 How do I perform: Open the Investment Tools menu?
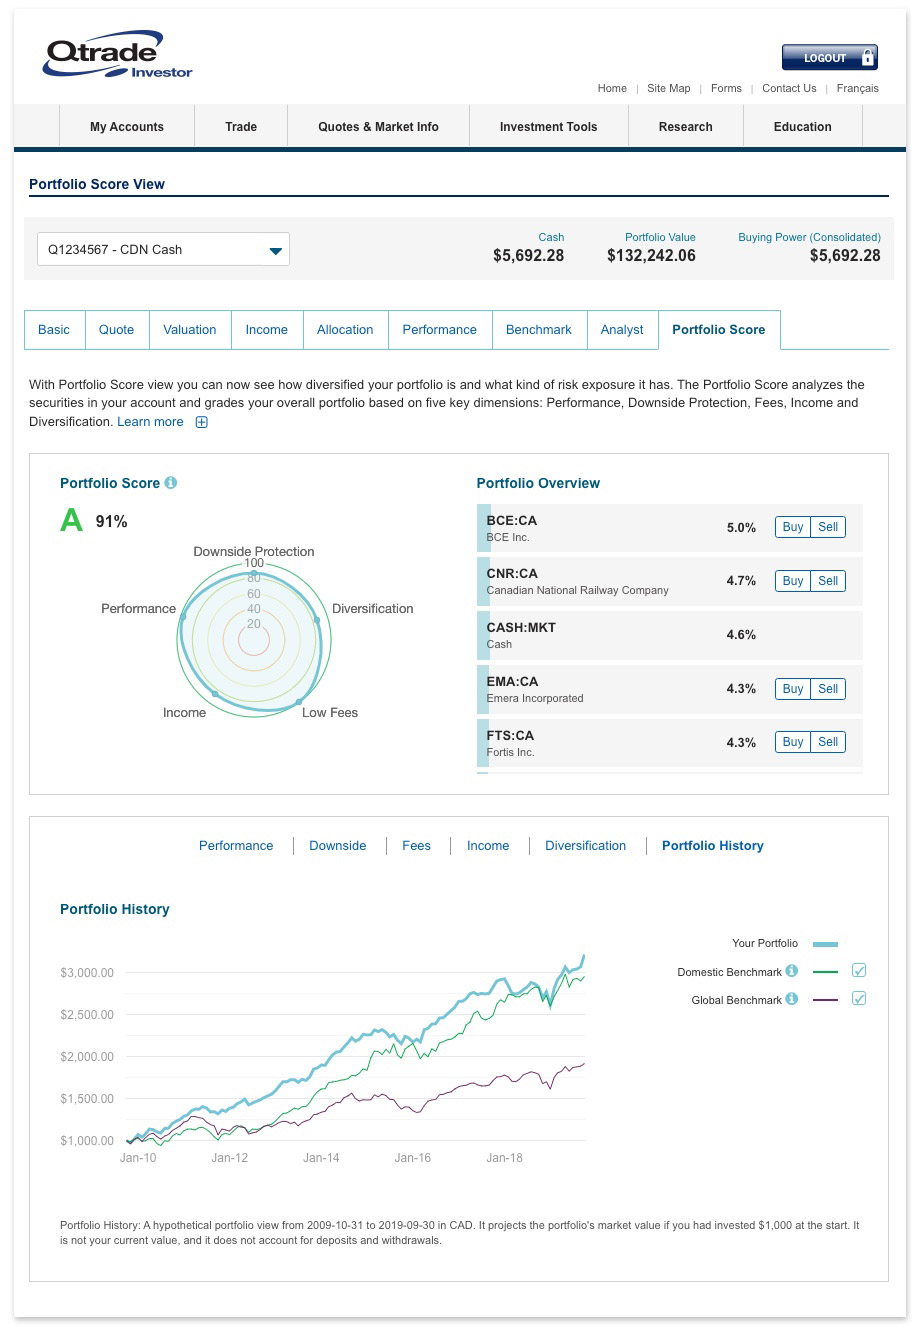(548, 127)
